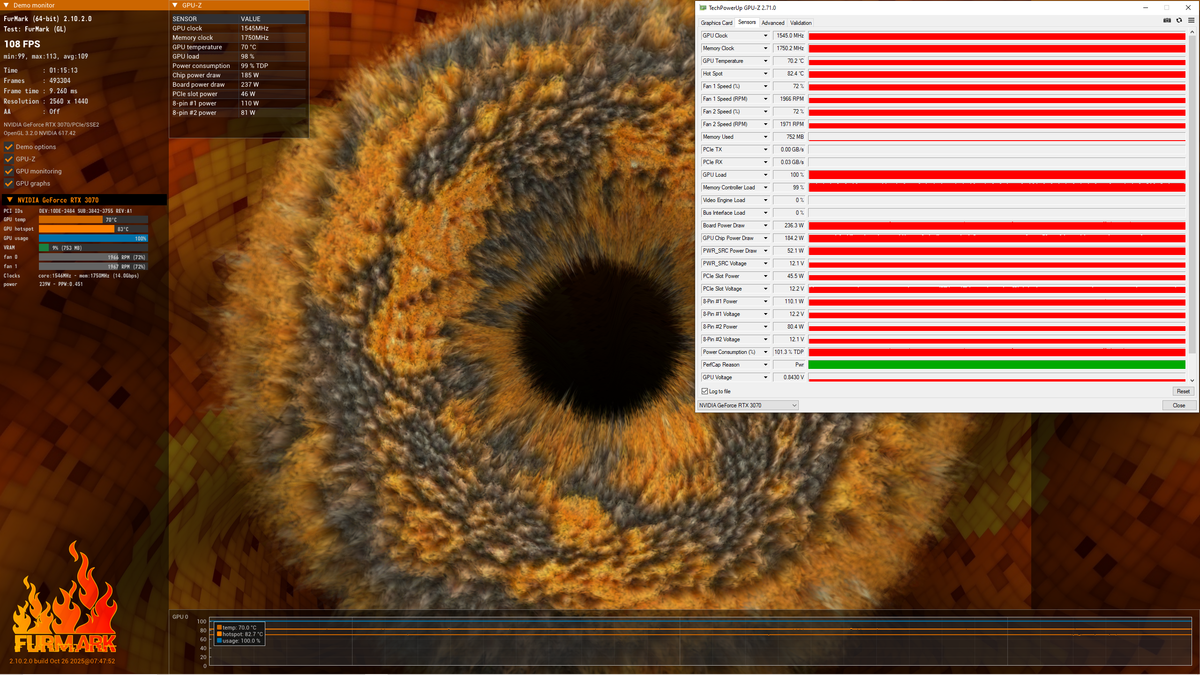Screen dimensions: 1200x675
Task: Uncheck the GPU graphs option
Action: pos(9,183)
